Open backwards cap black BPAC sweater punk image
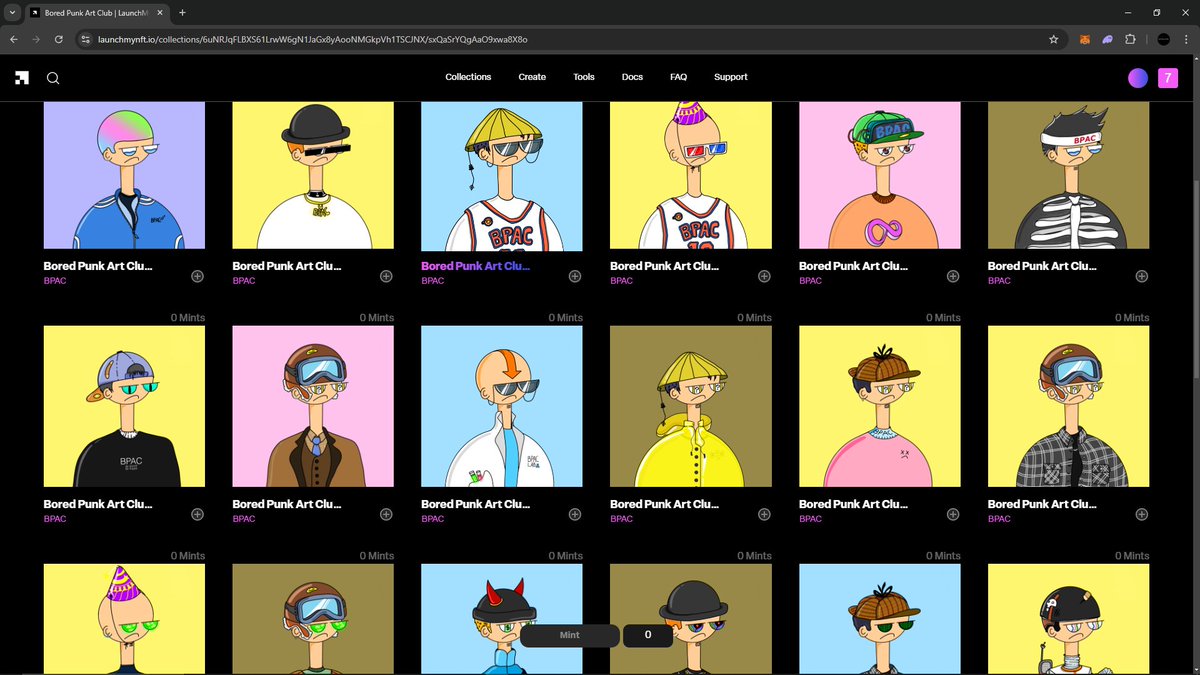The image size is (1200, 675). [124, 406]
